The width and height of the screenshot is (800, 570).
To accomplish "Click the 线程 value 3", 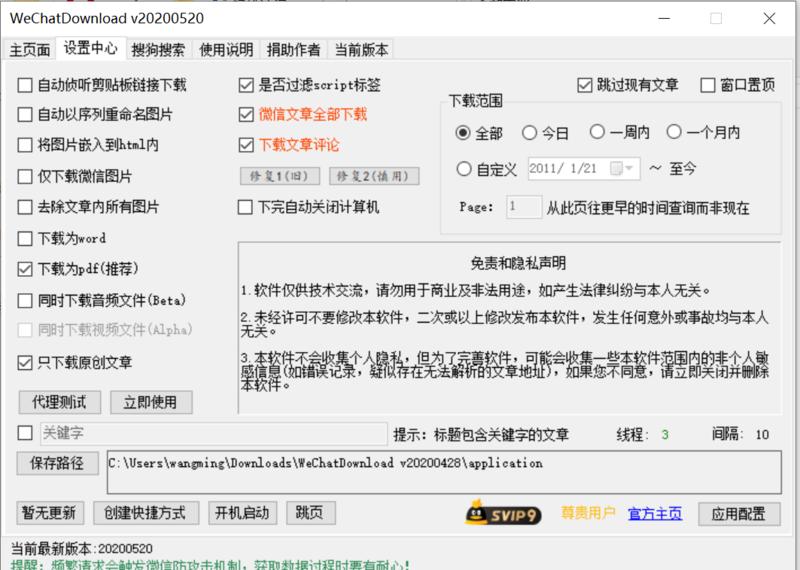I will [x=664, y=435].
